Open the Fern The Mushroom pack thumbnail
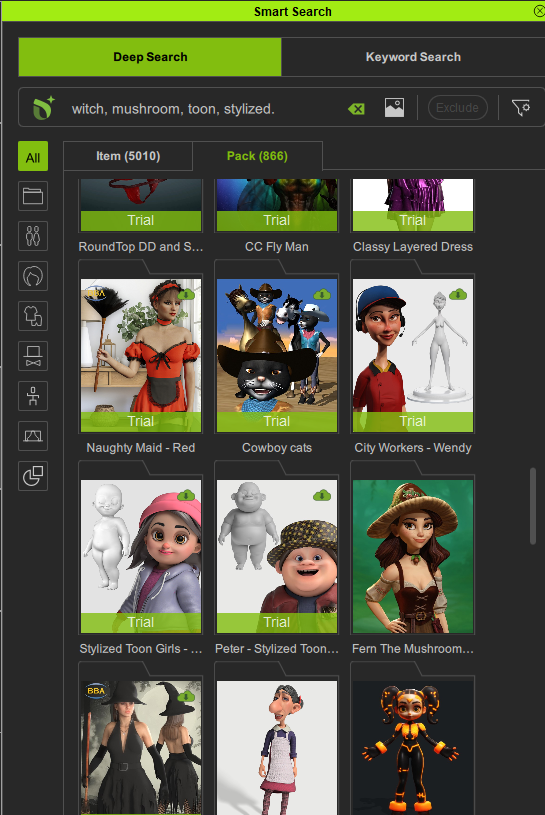545x815 pixels. click(x=413, y=556)
